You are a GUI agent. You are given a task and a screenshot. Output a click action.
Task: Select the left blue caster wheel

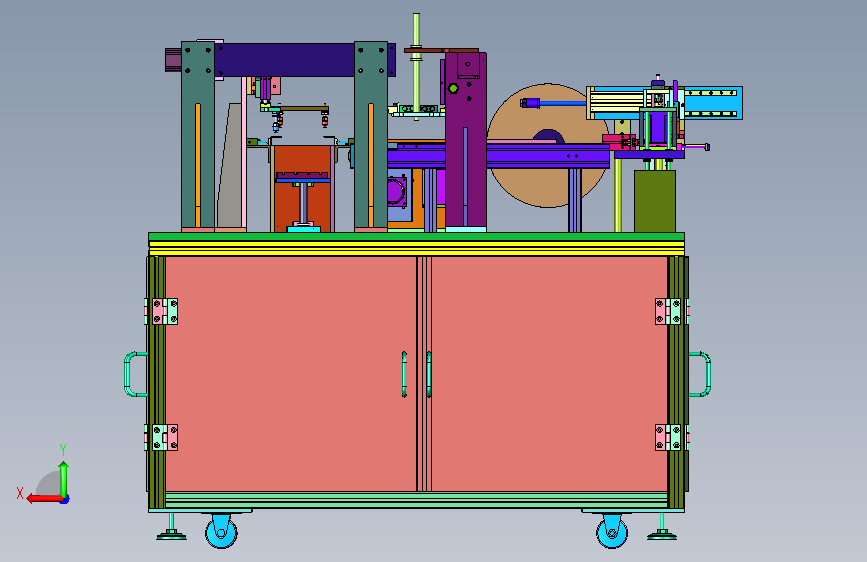(x=221, y=531)
